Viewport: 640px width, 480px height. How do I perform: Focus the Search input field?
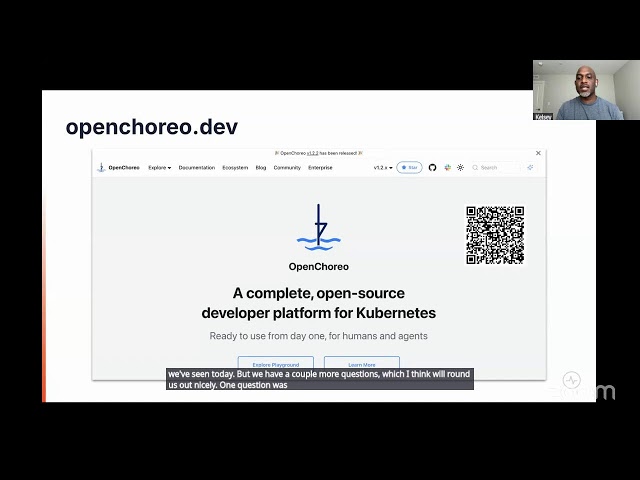[x=497, y=167]
